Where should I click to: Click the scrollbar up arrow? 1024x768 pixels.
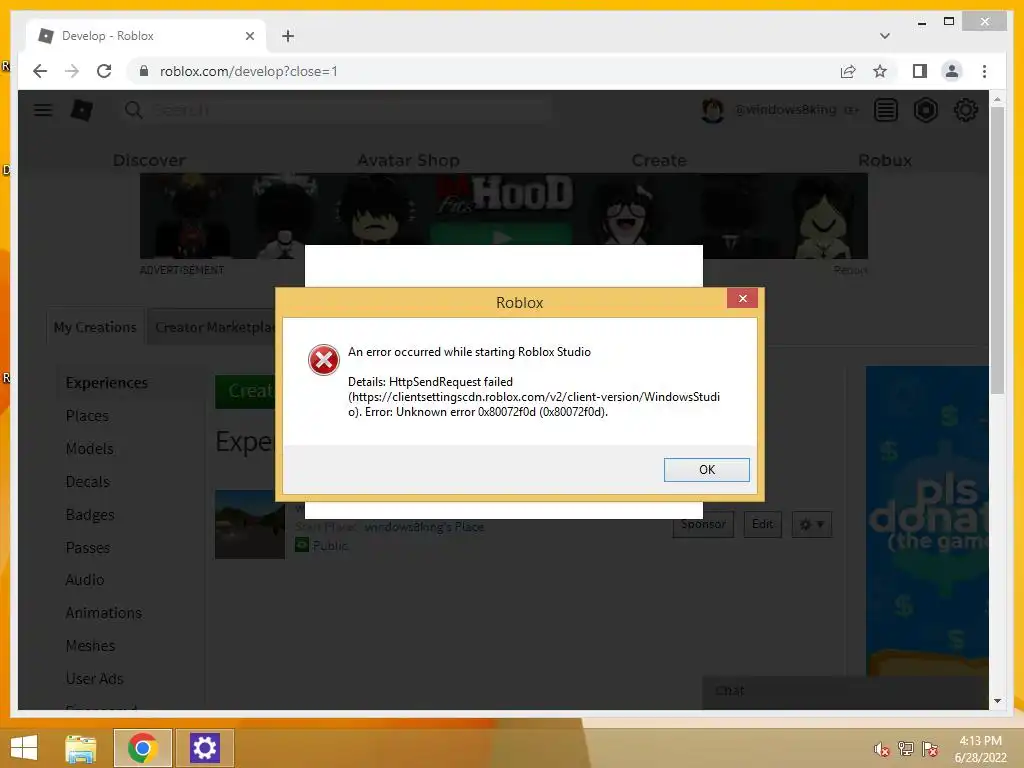click(997, 99)
